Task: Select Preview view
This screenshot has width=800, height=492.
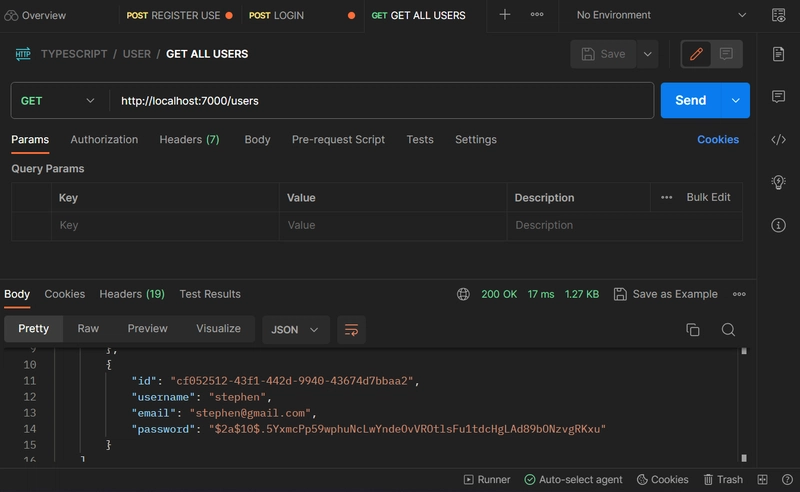Action: click(x=147, y=329)
